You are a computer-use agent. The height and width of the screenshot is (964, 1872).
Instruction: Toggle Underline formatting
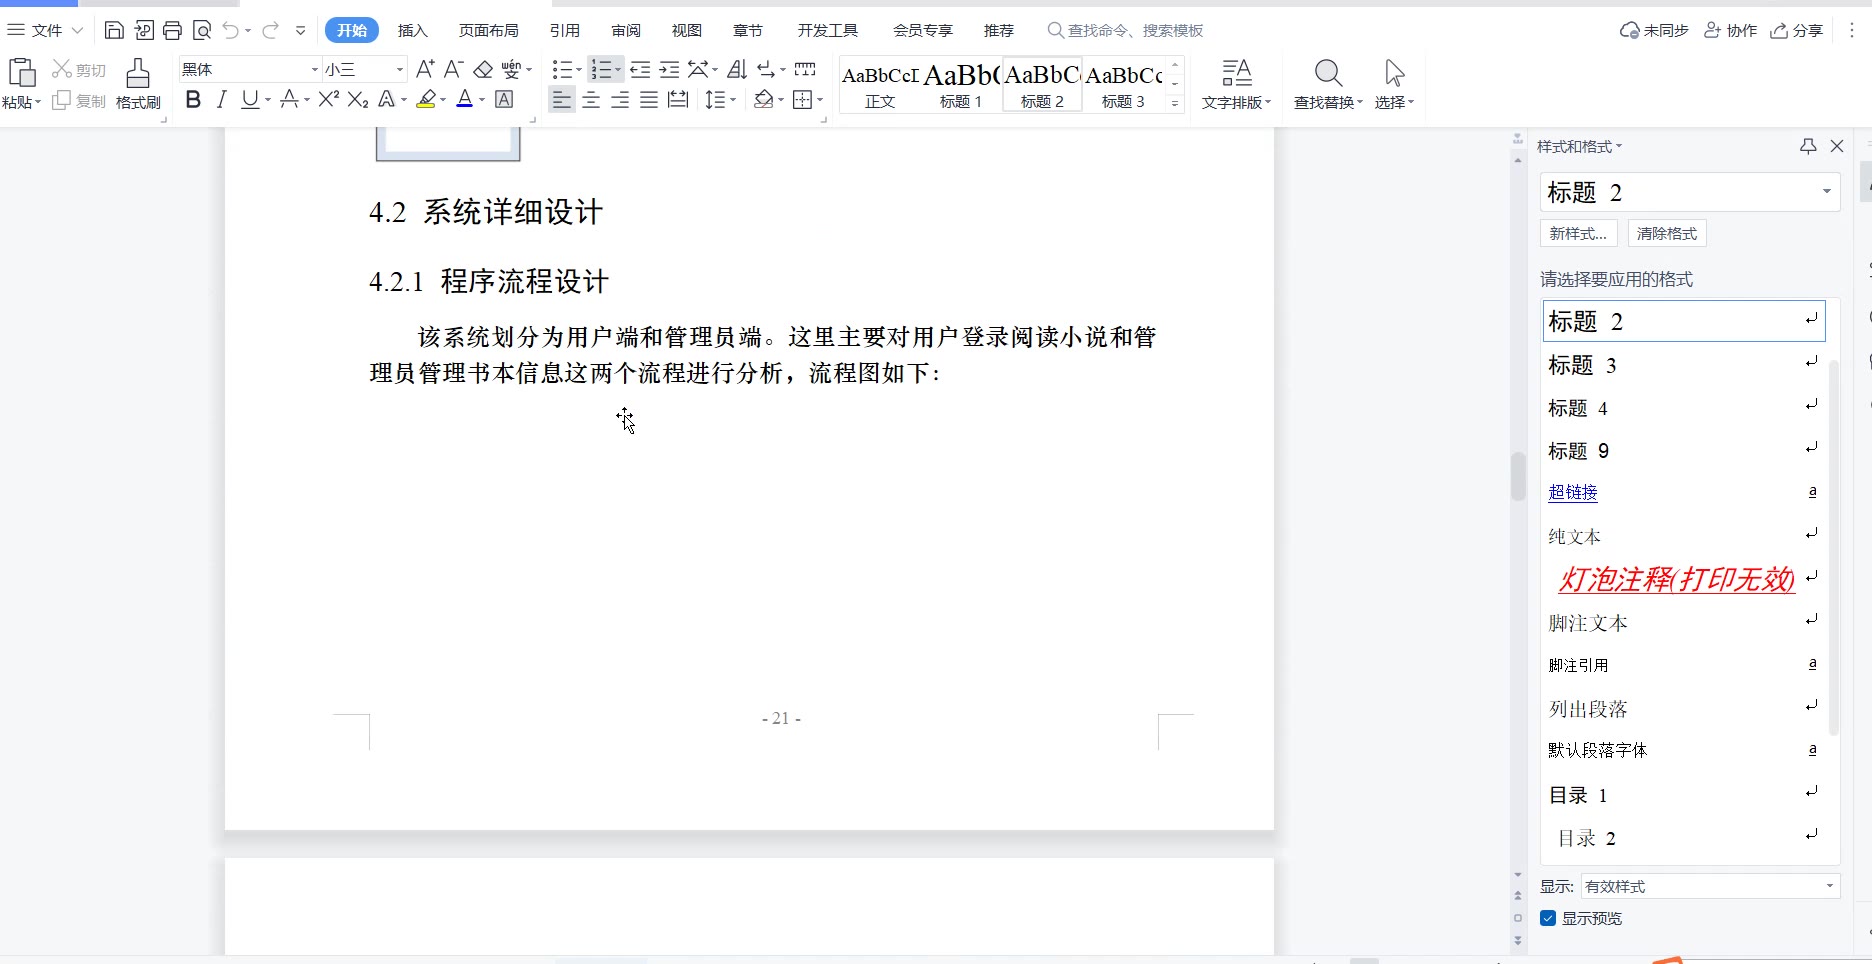pos(250,100)
